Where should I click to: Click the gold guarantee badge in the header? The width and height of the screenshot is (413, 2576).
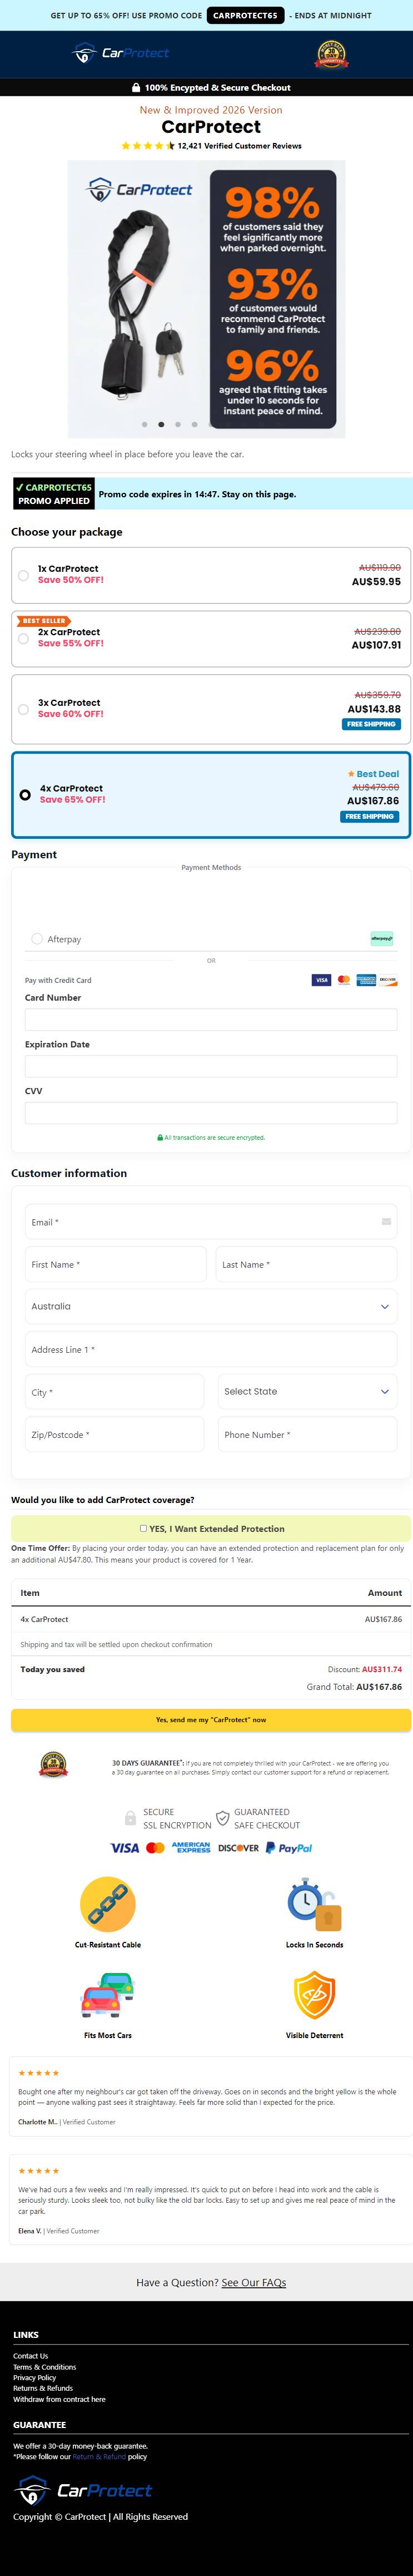point(331,54)
